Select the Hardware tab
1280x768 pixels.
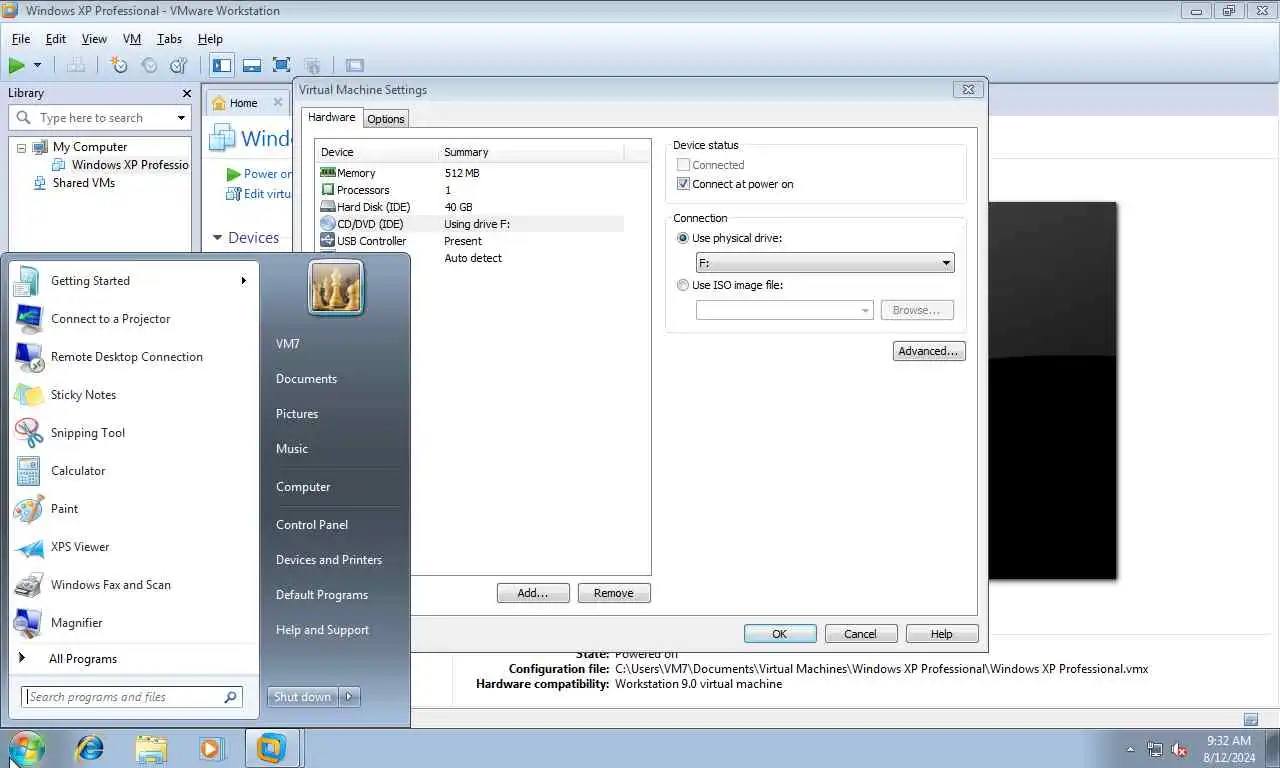click(x=331, y=117)
